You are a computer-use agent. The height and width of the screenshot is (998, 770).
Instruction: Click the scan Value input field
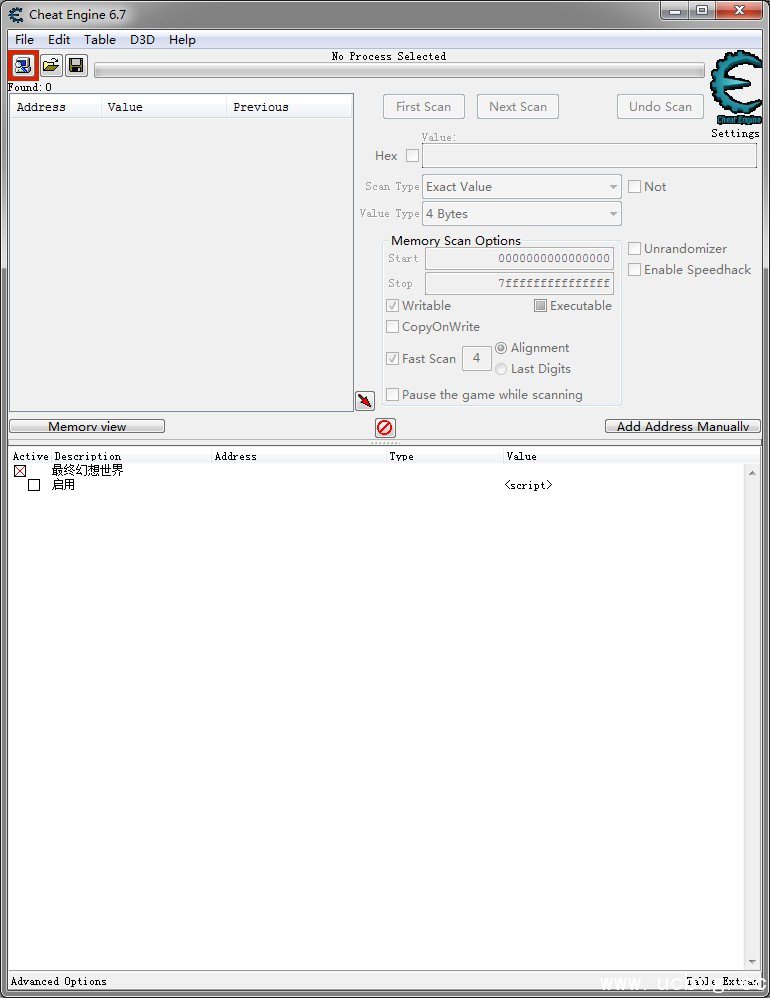click(589, 156)
